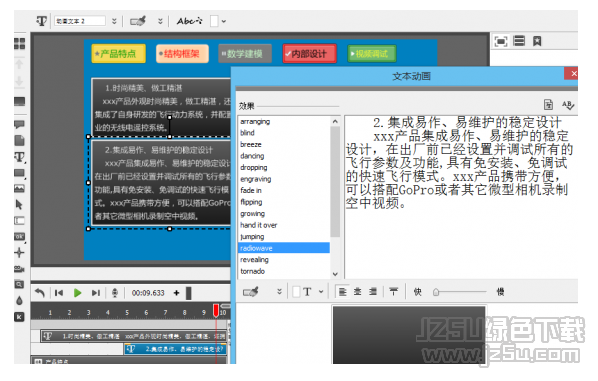The width and height of the screenshot is (598, 381).
Task: Click the text name field in top toolbar
Action: [80, 21]
